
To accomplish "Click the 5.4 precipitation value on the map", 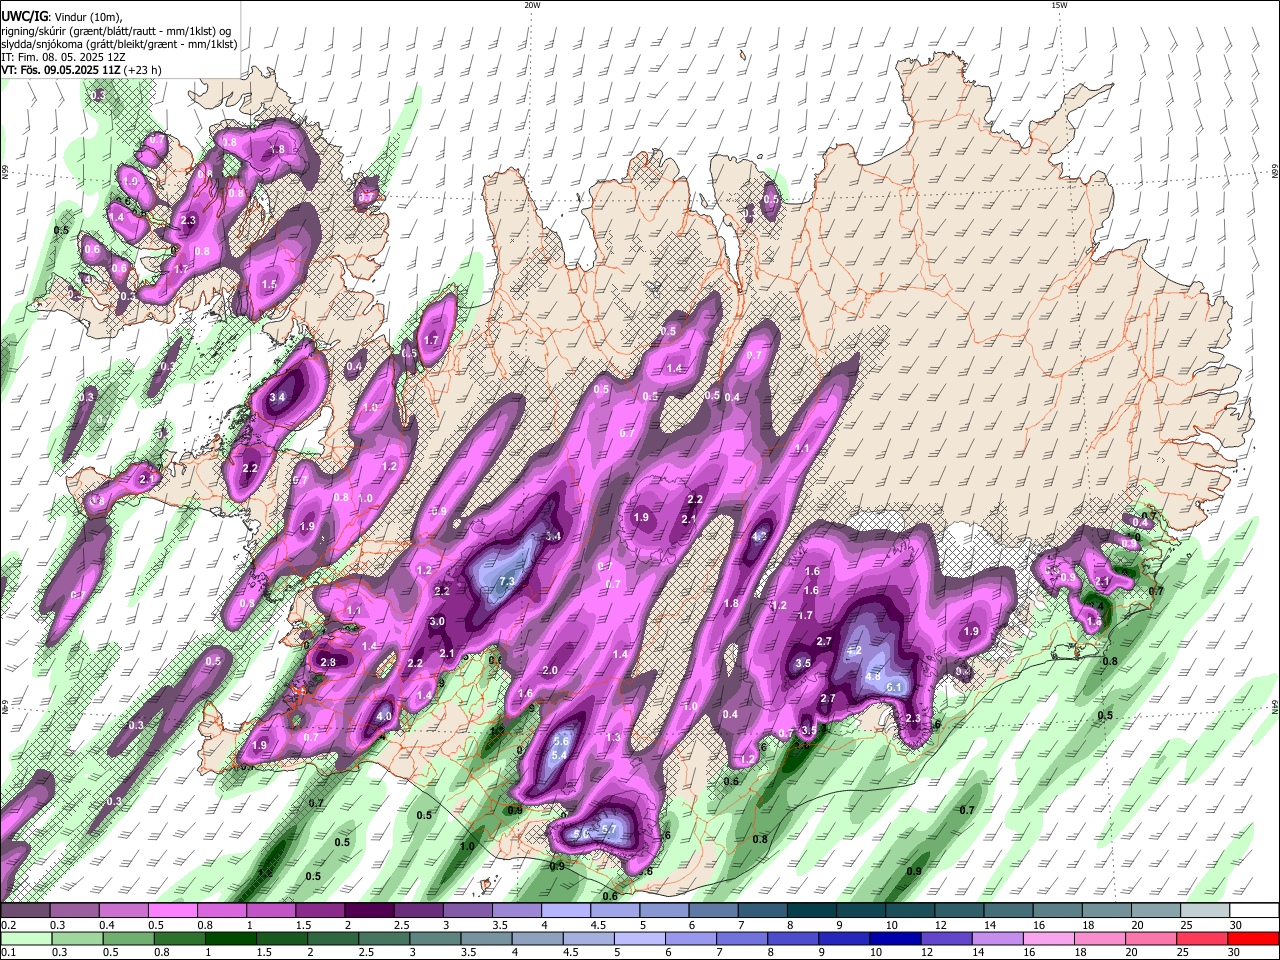I will coord(559,754).
